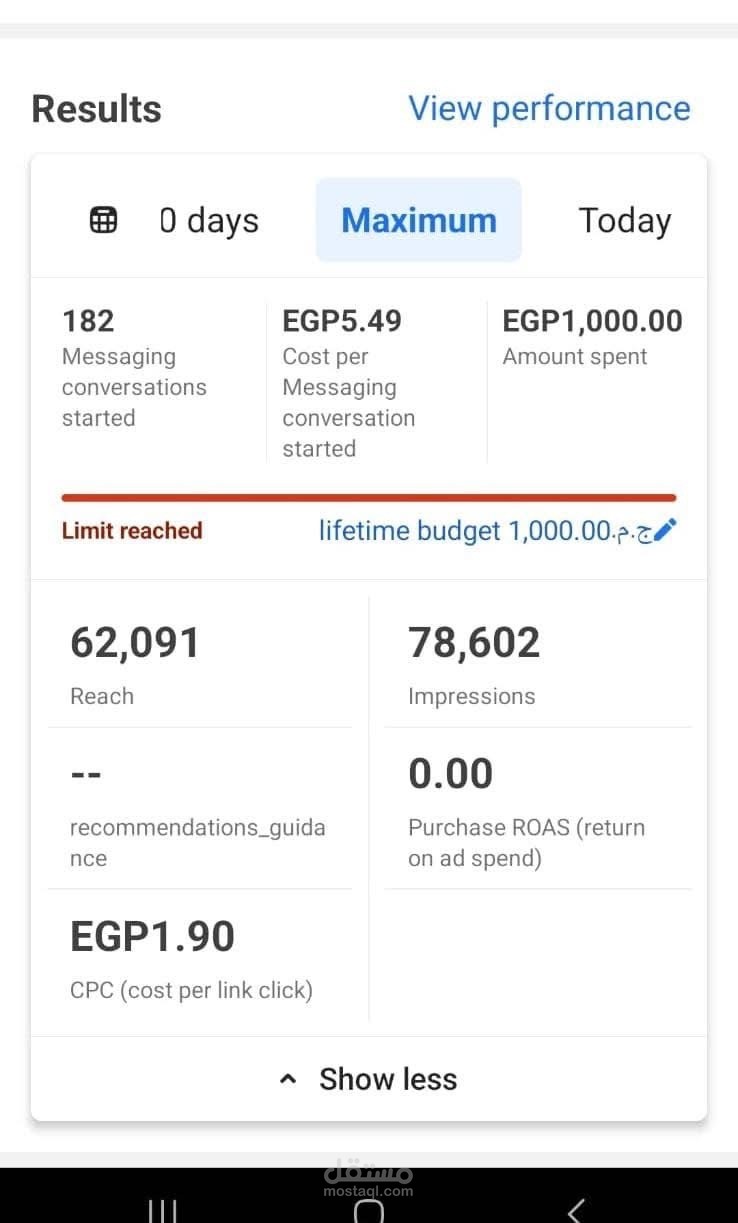Open the View performance link

pyautogui.click(x=549, y=108)
